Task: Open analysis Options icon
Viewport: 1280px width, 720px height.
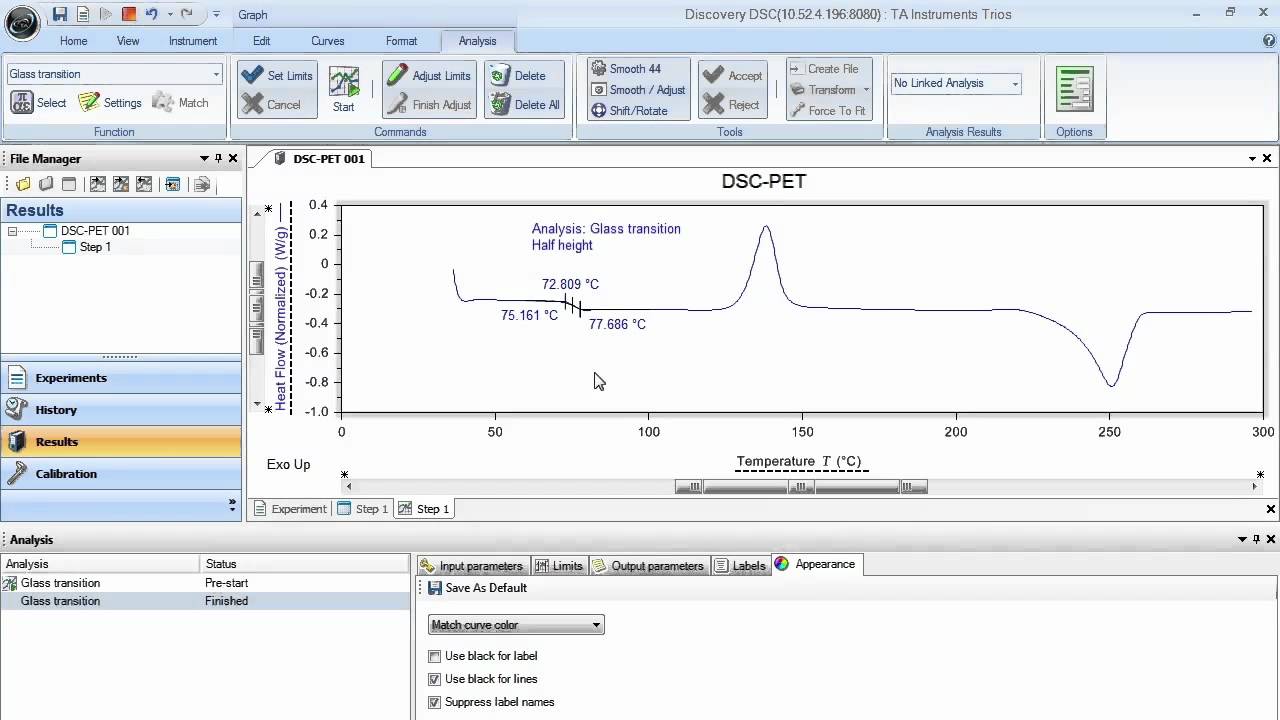Action: [1074, 89]
